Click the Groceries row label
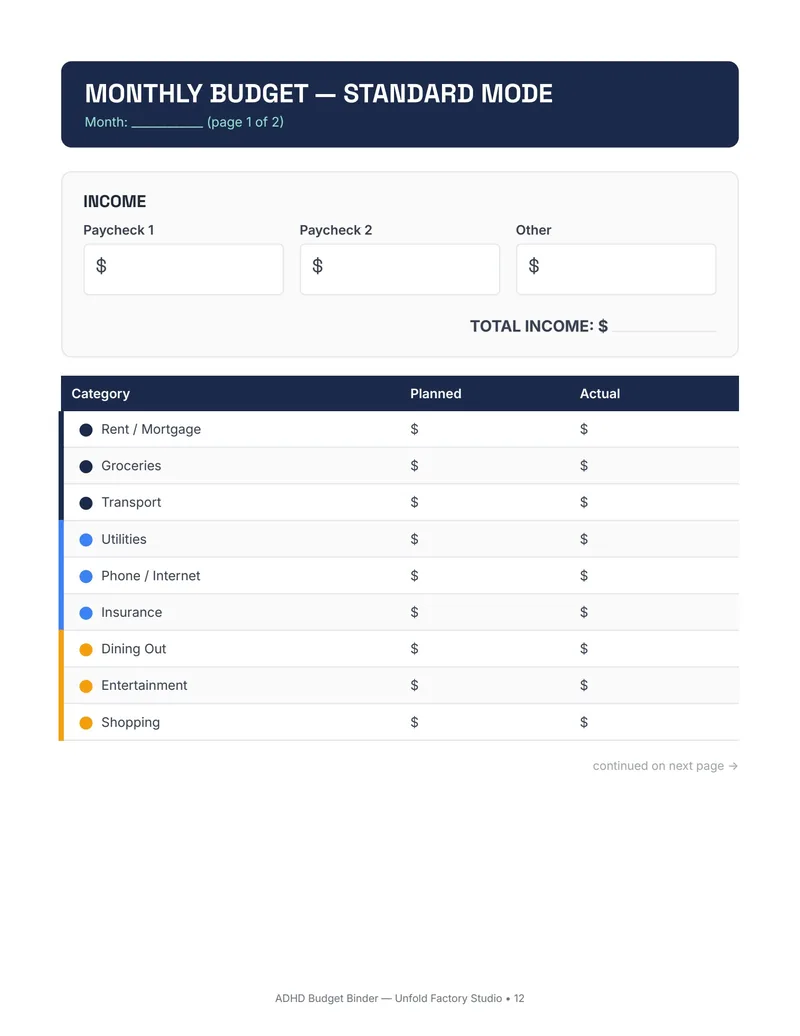Screen dimensions: 800x1036 131,466
